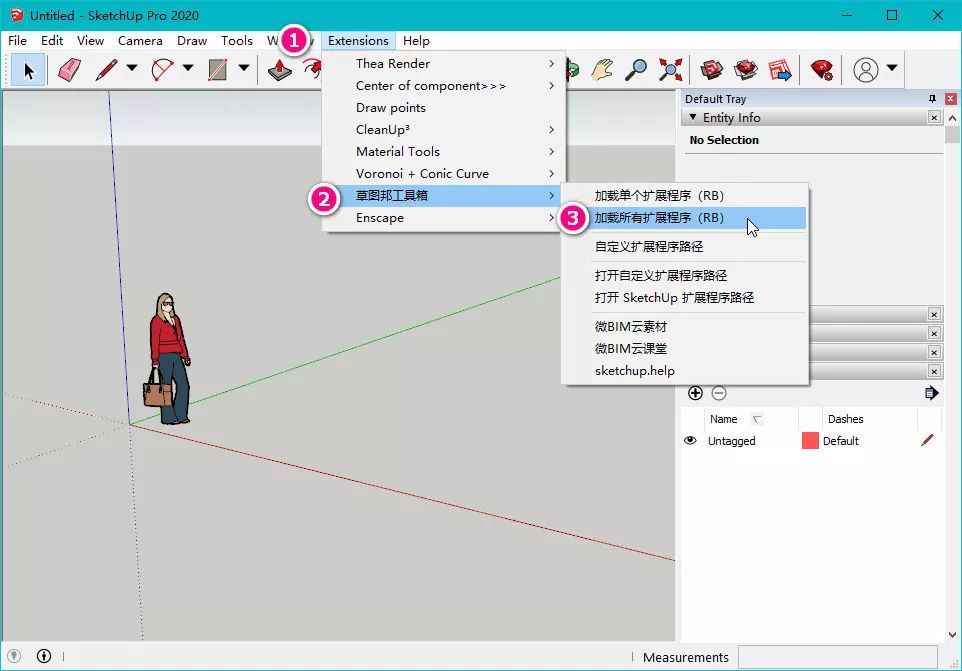Select 自定义扩展程序路径
The width and height of the screenshot is (962, 671).
(685, 247)
